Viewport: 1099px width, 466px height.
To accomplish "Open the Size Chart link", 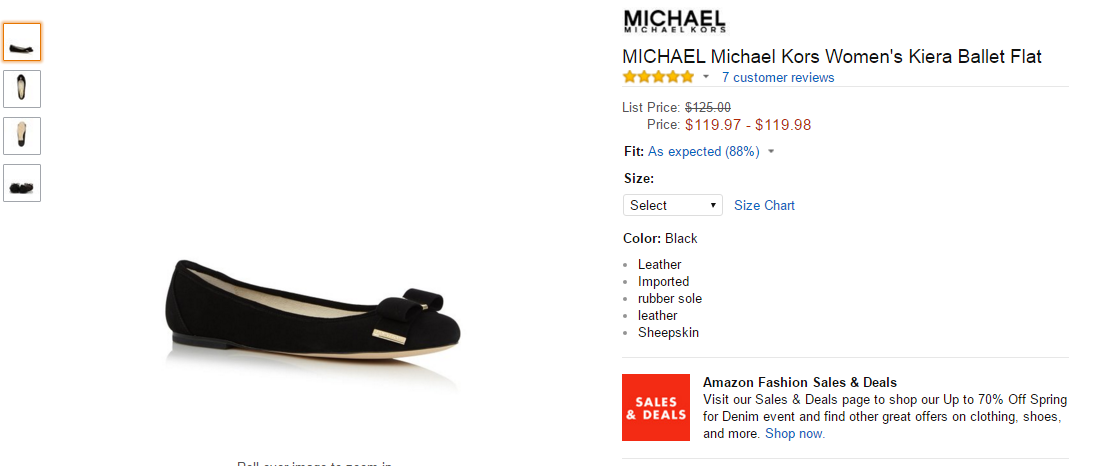I will [x=764, y=205].
